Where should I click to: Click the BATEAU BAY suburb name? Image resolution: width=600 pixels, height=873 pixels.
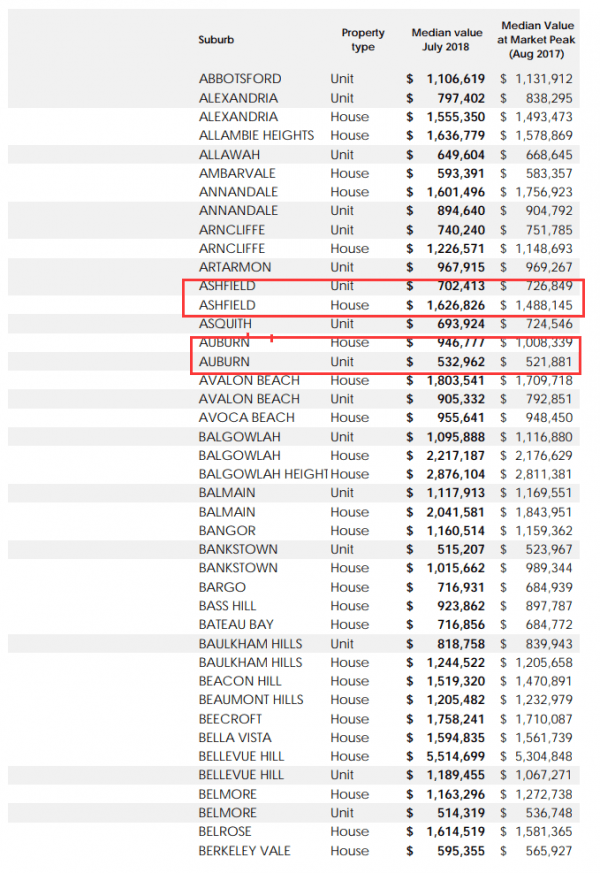239,625
